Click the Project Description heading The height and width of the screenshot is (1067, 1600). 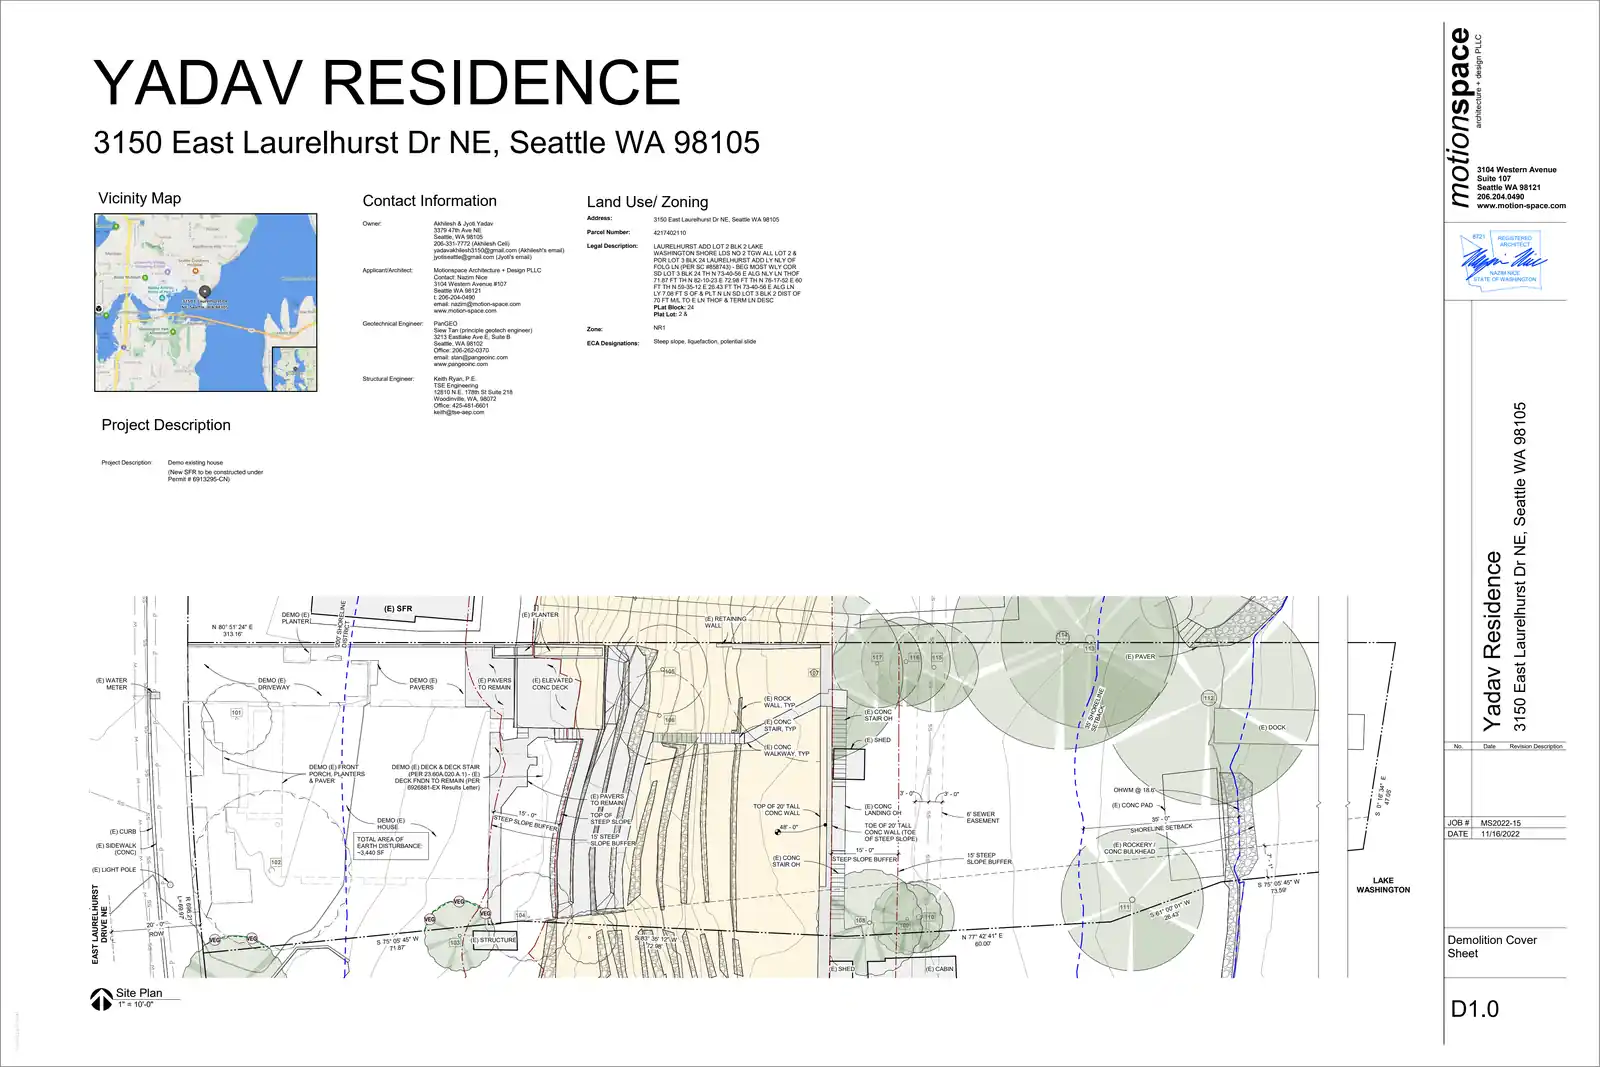(x=166, y=425)
